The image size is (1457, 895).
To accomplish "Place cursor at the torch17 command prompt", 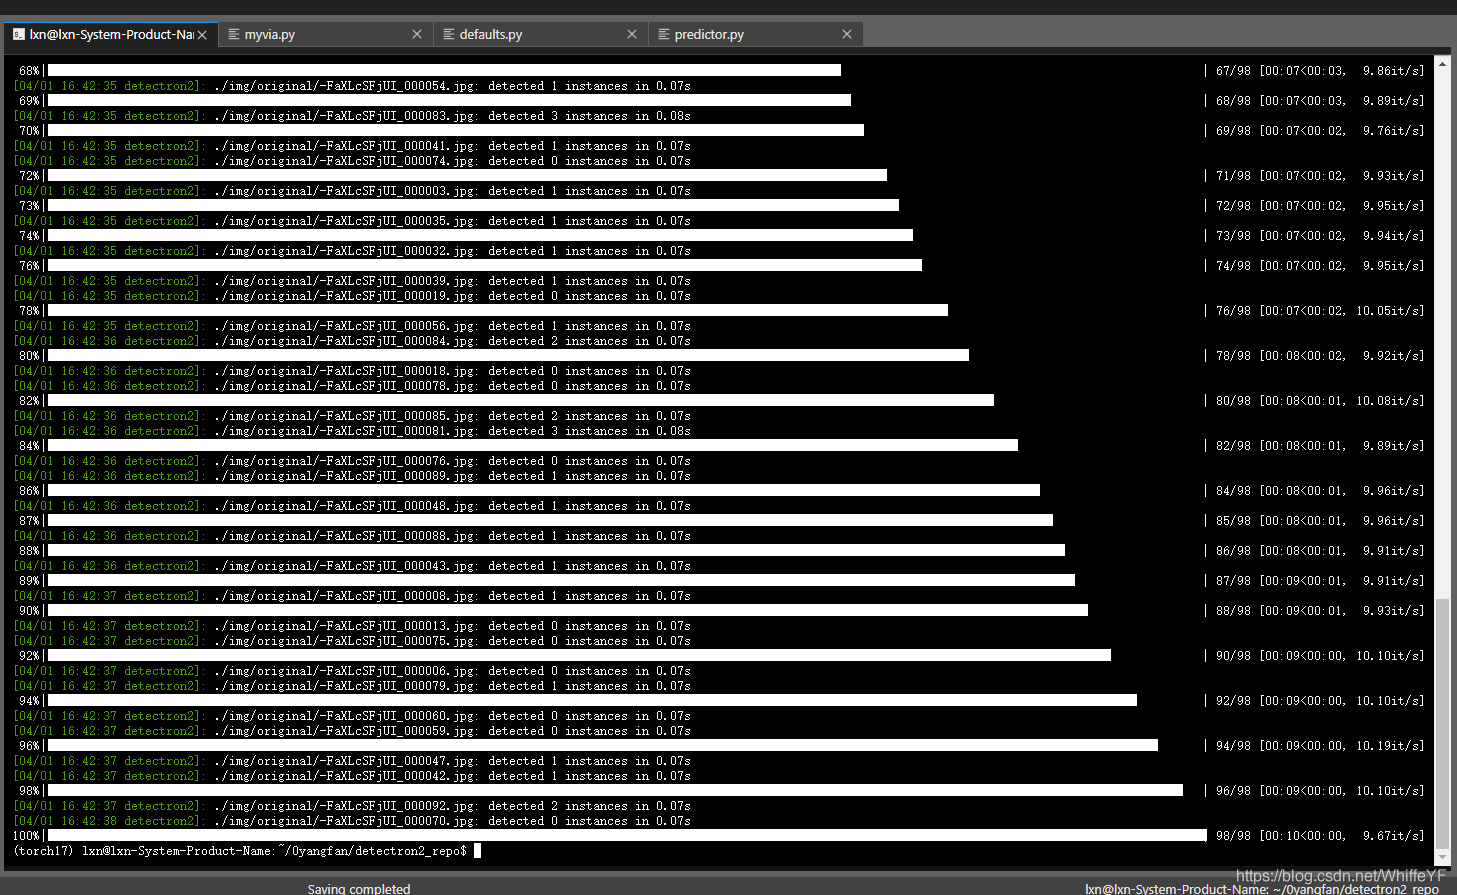I will 478,851.
